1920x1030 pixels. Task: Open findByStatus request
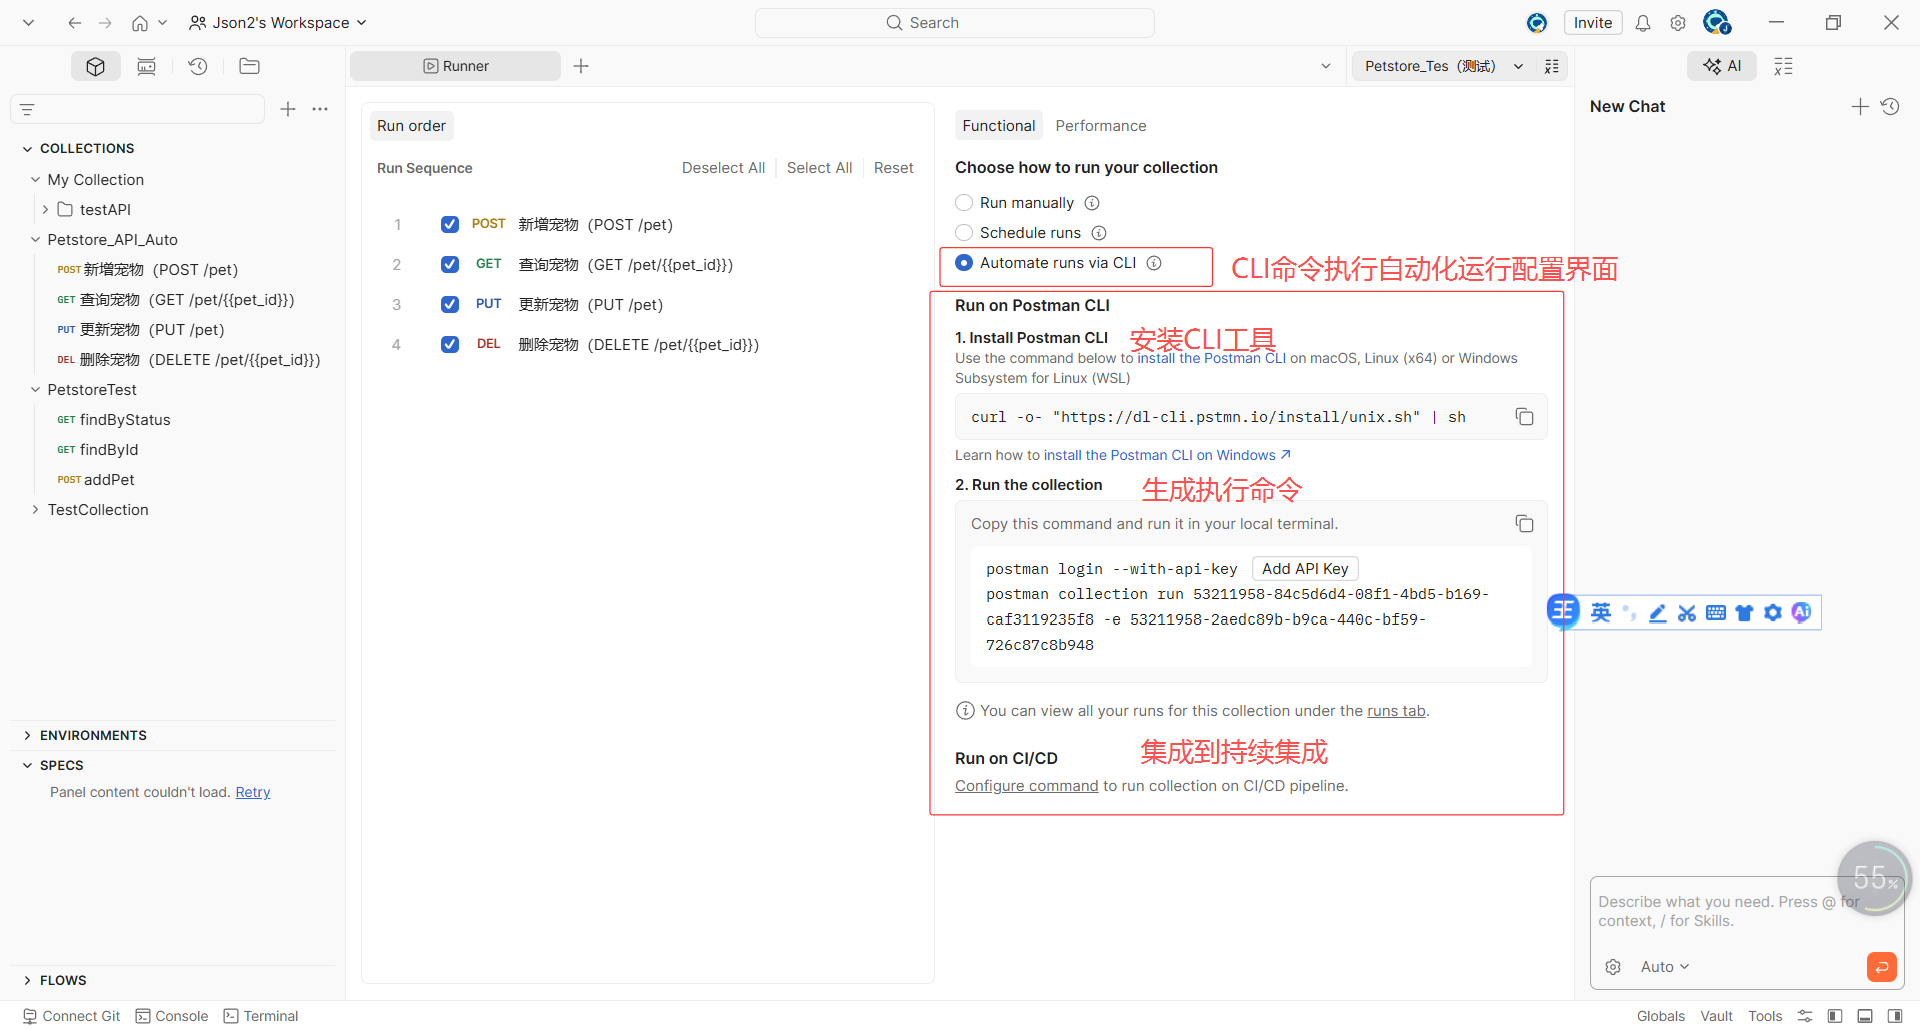tap(125, 420)
